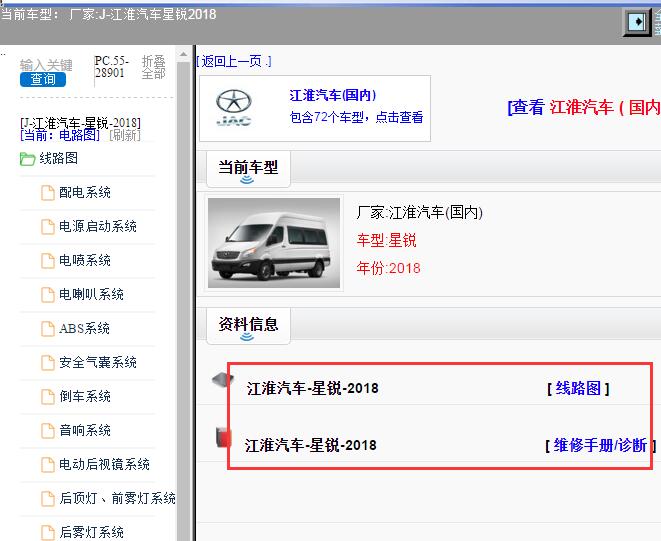Open 电源启动系统 in the tree

click(x=98, y=226)
